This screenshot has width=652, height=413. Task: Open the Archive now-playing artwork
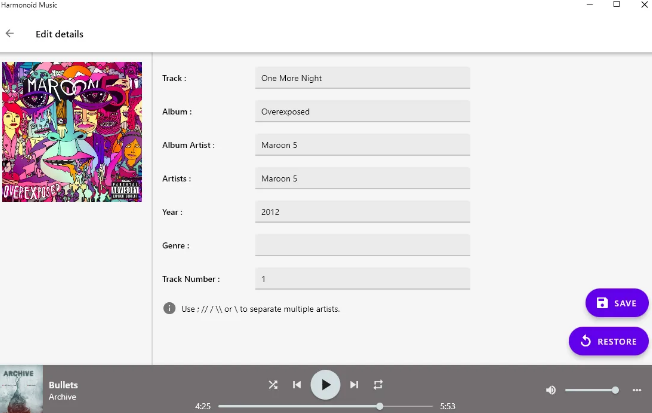click(21, 389)
